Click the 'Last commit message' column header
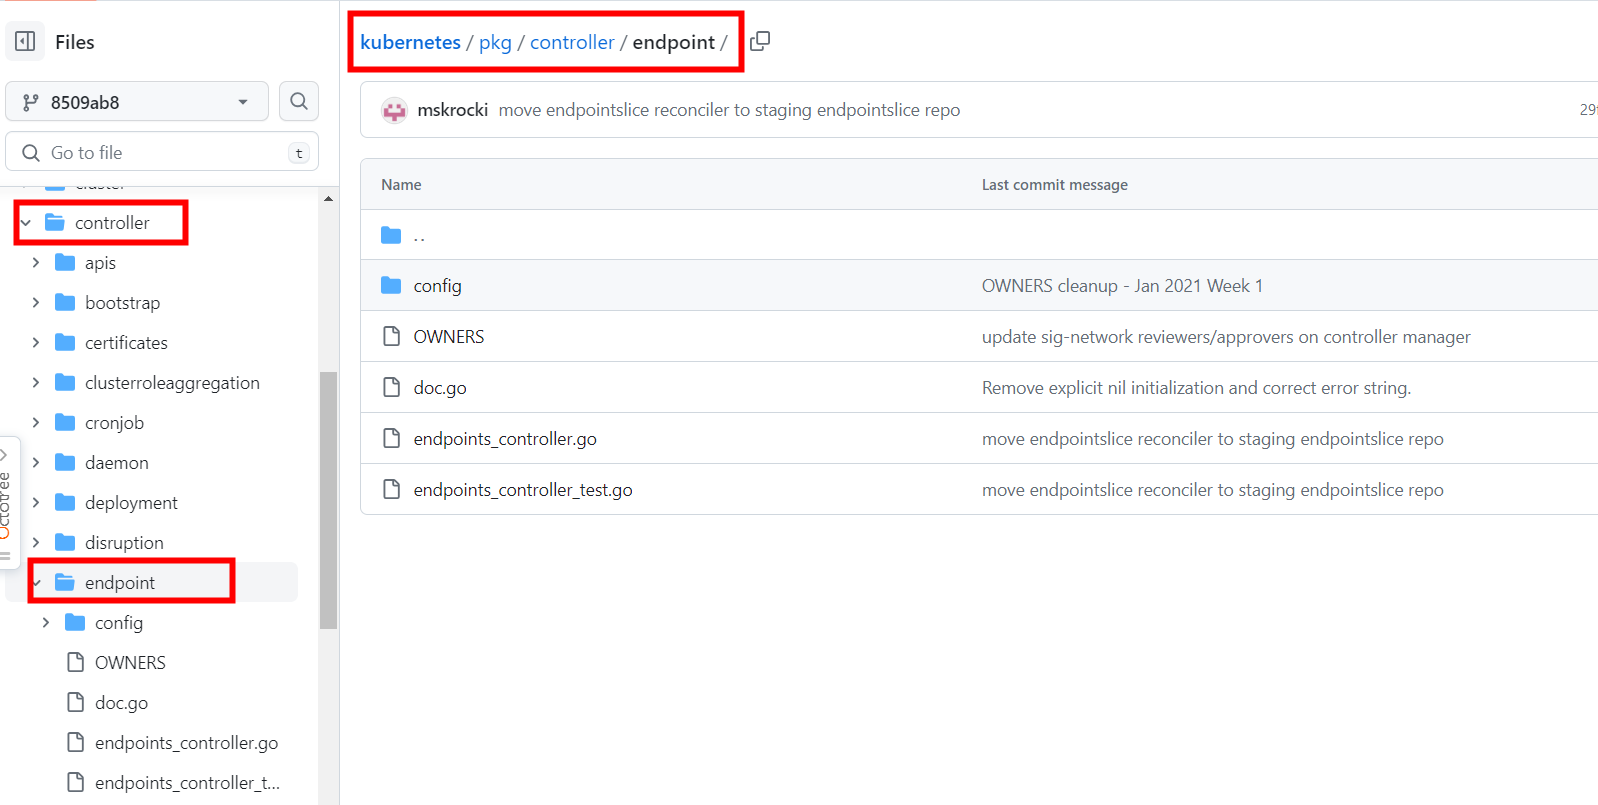This screenshot has width=1598, height=805. (x=1055, y=185)
